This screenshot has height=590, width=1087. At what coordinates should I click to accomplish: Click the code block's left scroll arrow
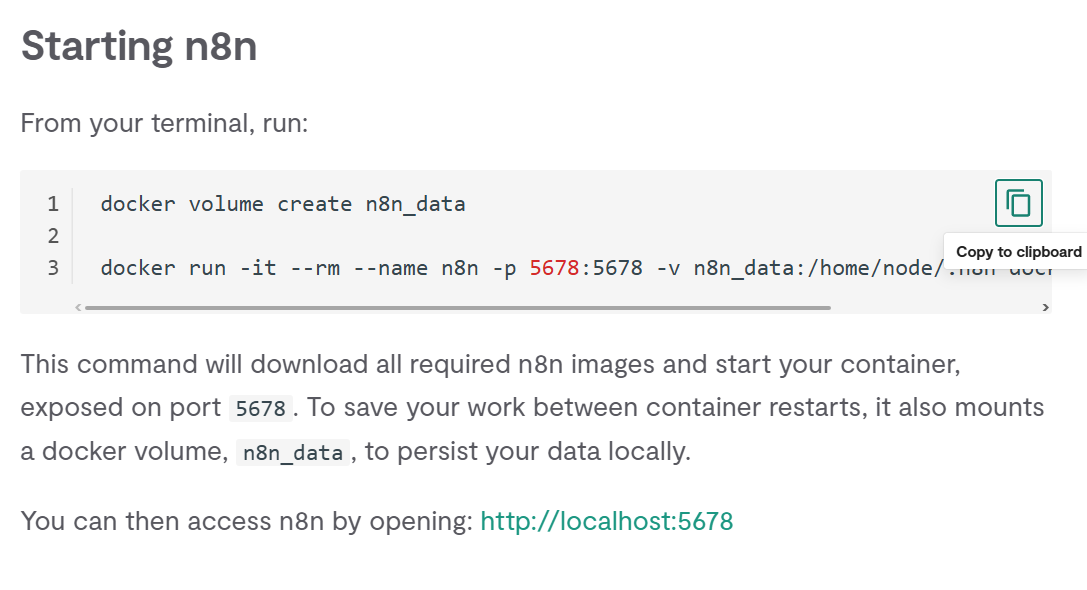click(79, 308)
